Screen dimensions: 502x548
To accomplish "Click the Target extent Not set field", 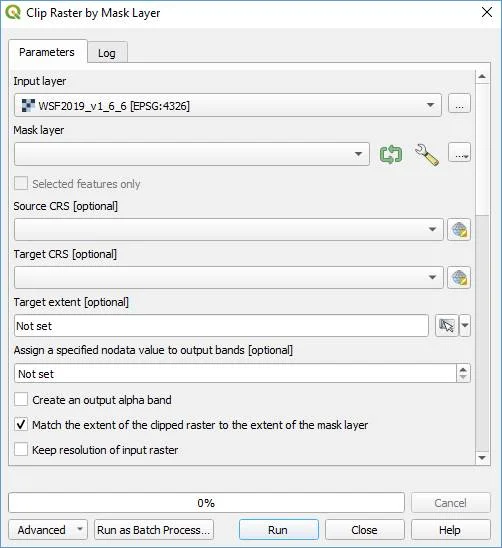I will 221,326.
